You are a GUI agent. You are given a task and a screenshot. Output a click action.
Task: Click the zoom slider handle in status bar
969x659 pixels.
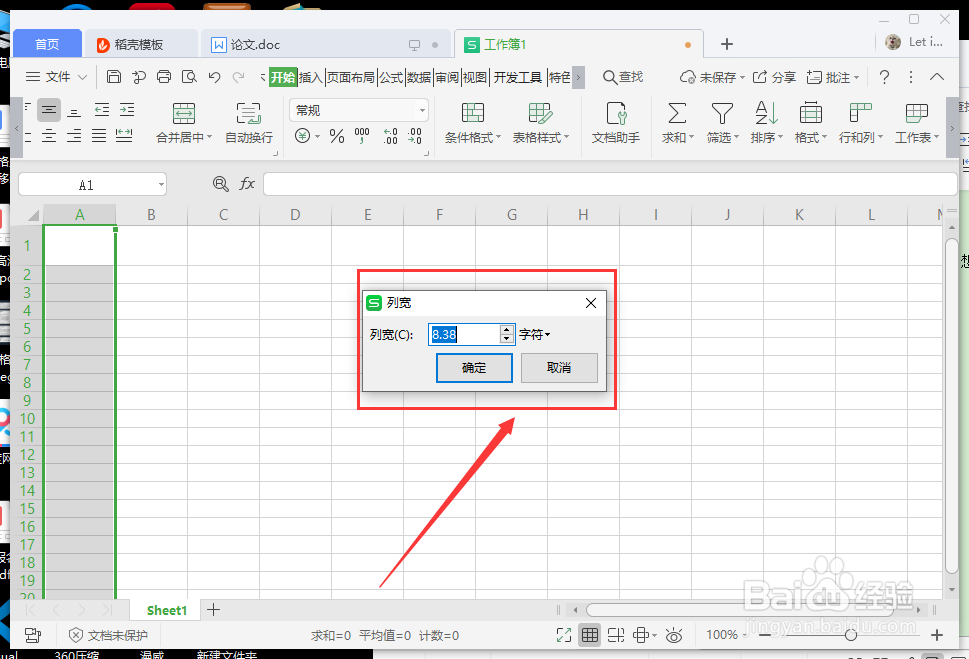tap(850, 635)
